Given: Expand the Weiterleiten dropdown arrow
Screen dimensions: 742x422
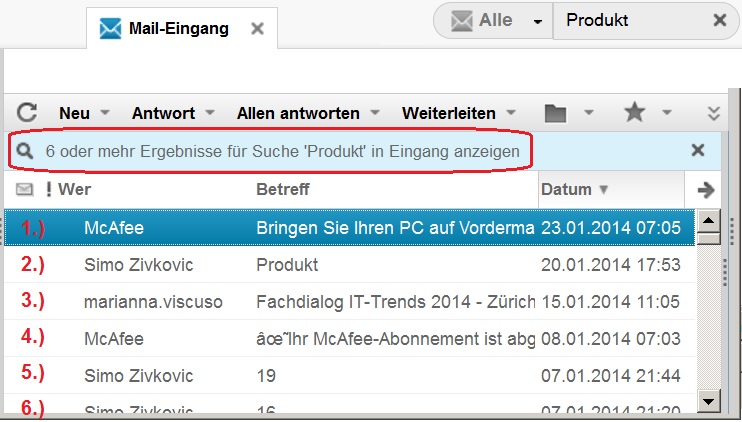Looking at the screenshot, I should click(510, 113).
